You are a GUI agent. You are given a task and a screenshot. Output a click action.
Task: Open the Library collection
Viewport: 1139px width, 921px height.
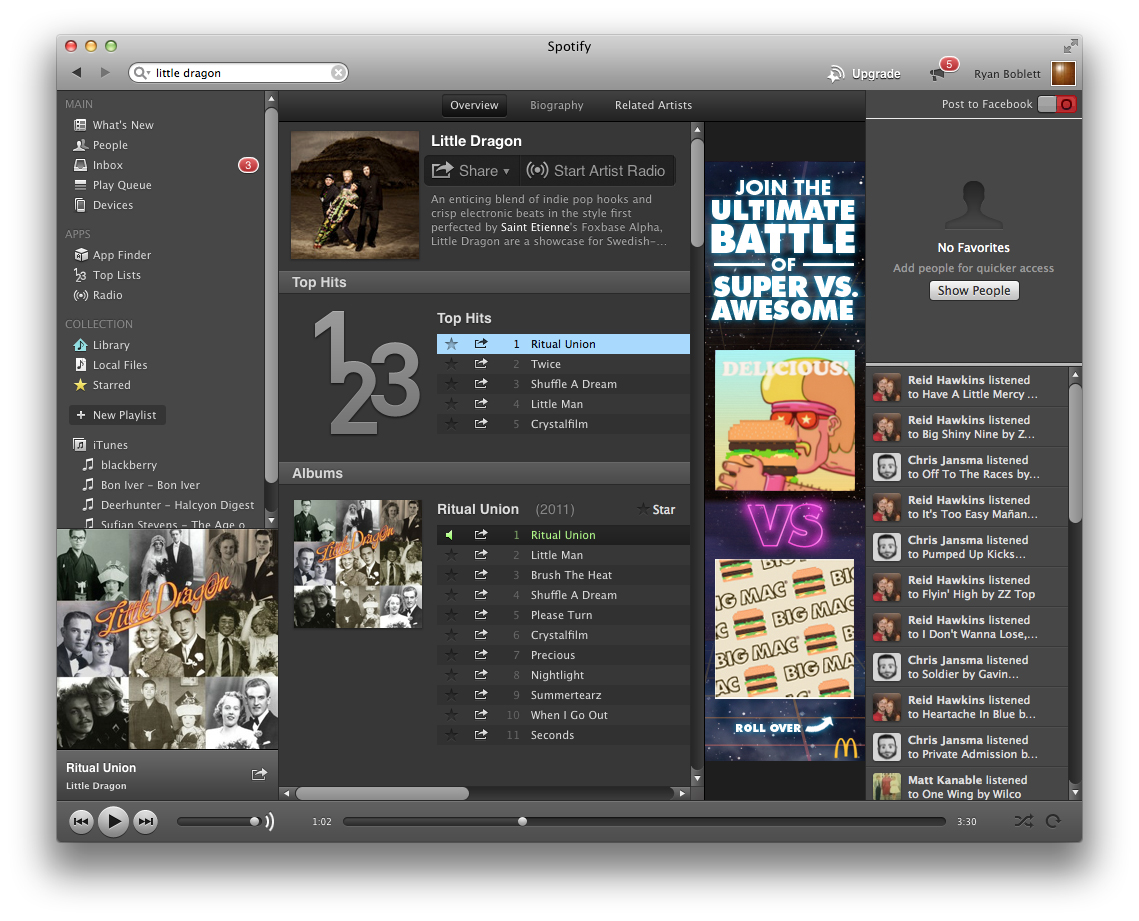[102, 345]
